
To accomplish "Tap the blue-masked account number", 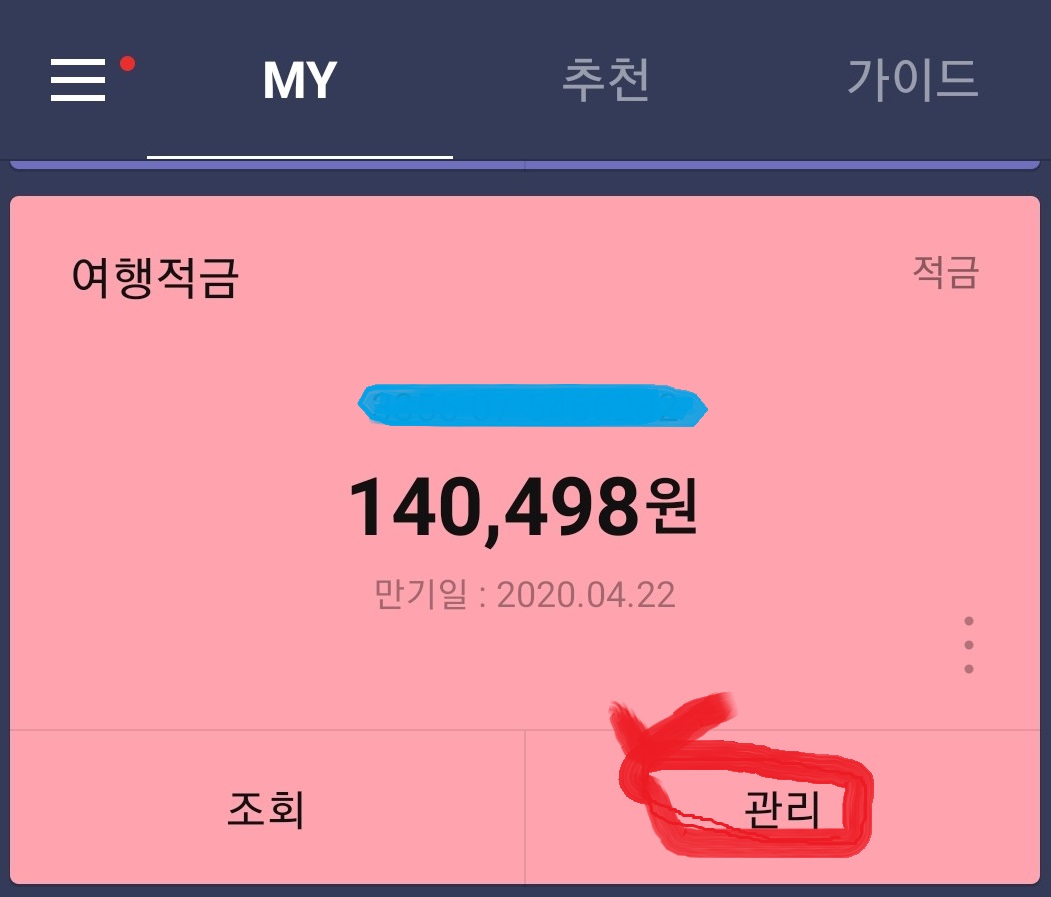I will [x=532, y=406].
